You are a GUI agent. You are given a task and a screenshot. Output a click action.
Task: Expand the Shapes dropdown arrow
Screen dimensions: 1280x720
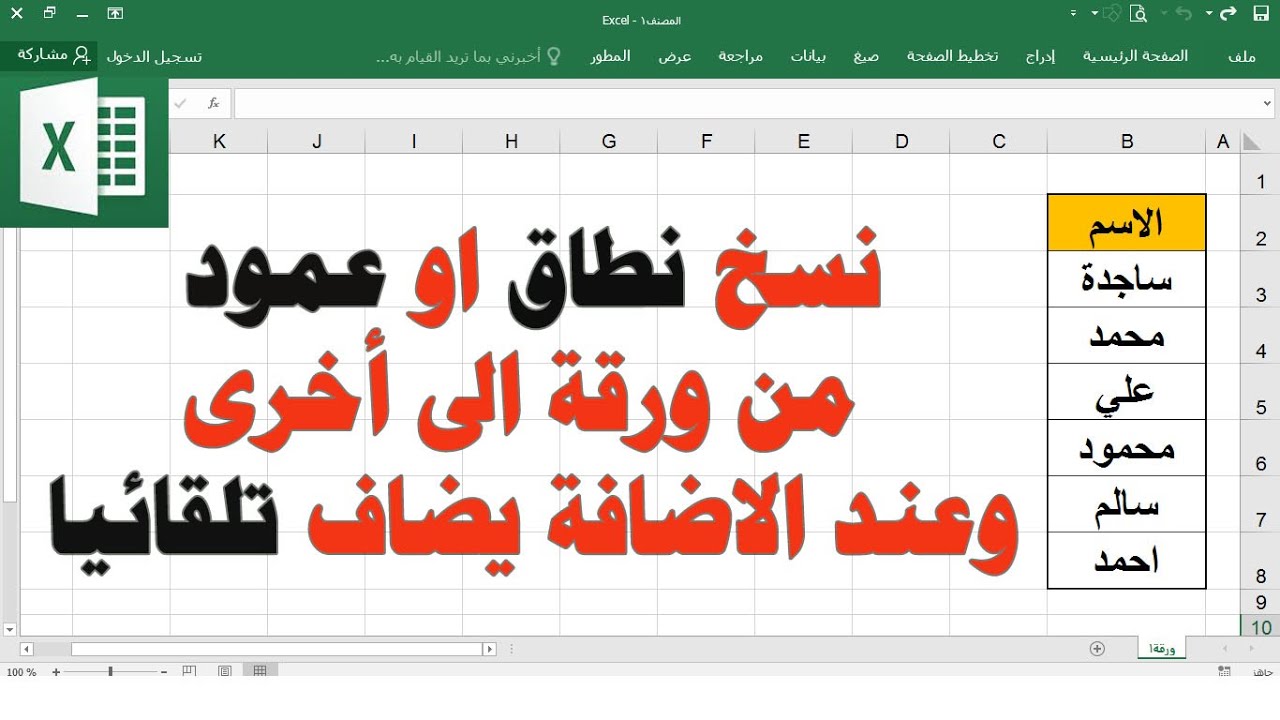pos(1095,14)
